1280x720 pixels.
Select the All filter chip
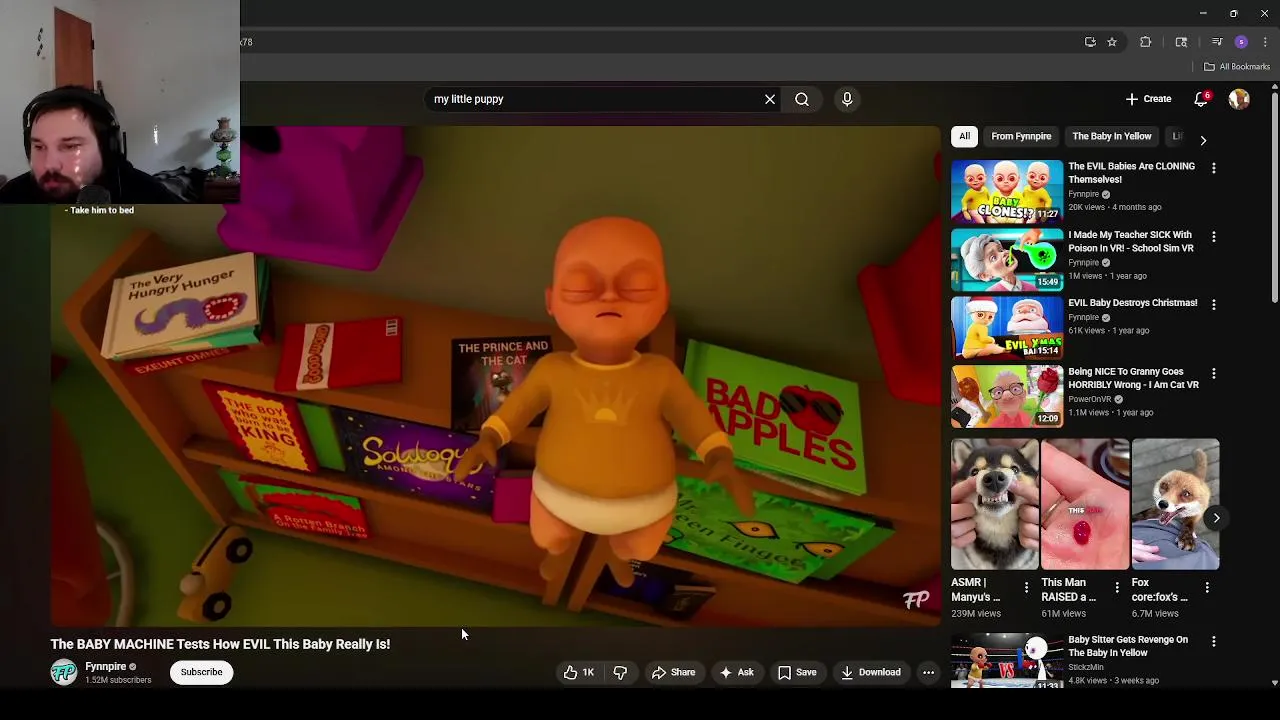964,136
